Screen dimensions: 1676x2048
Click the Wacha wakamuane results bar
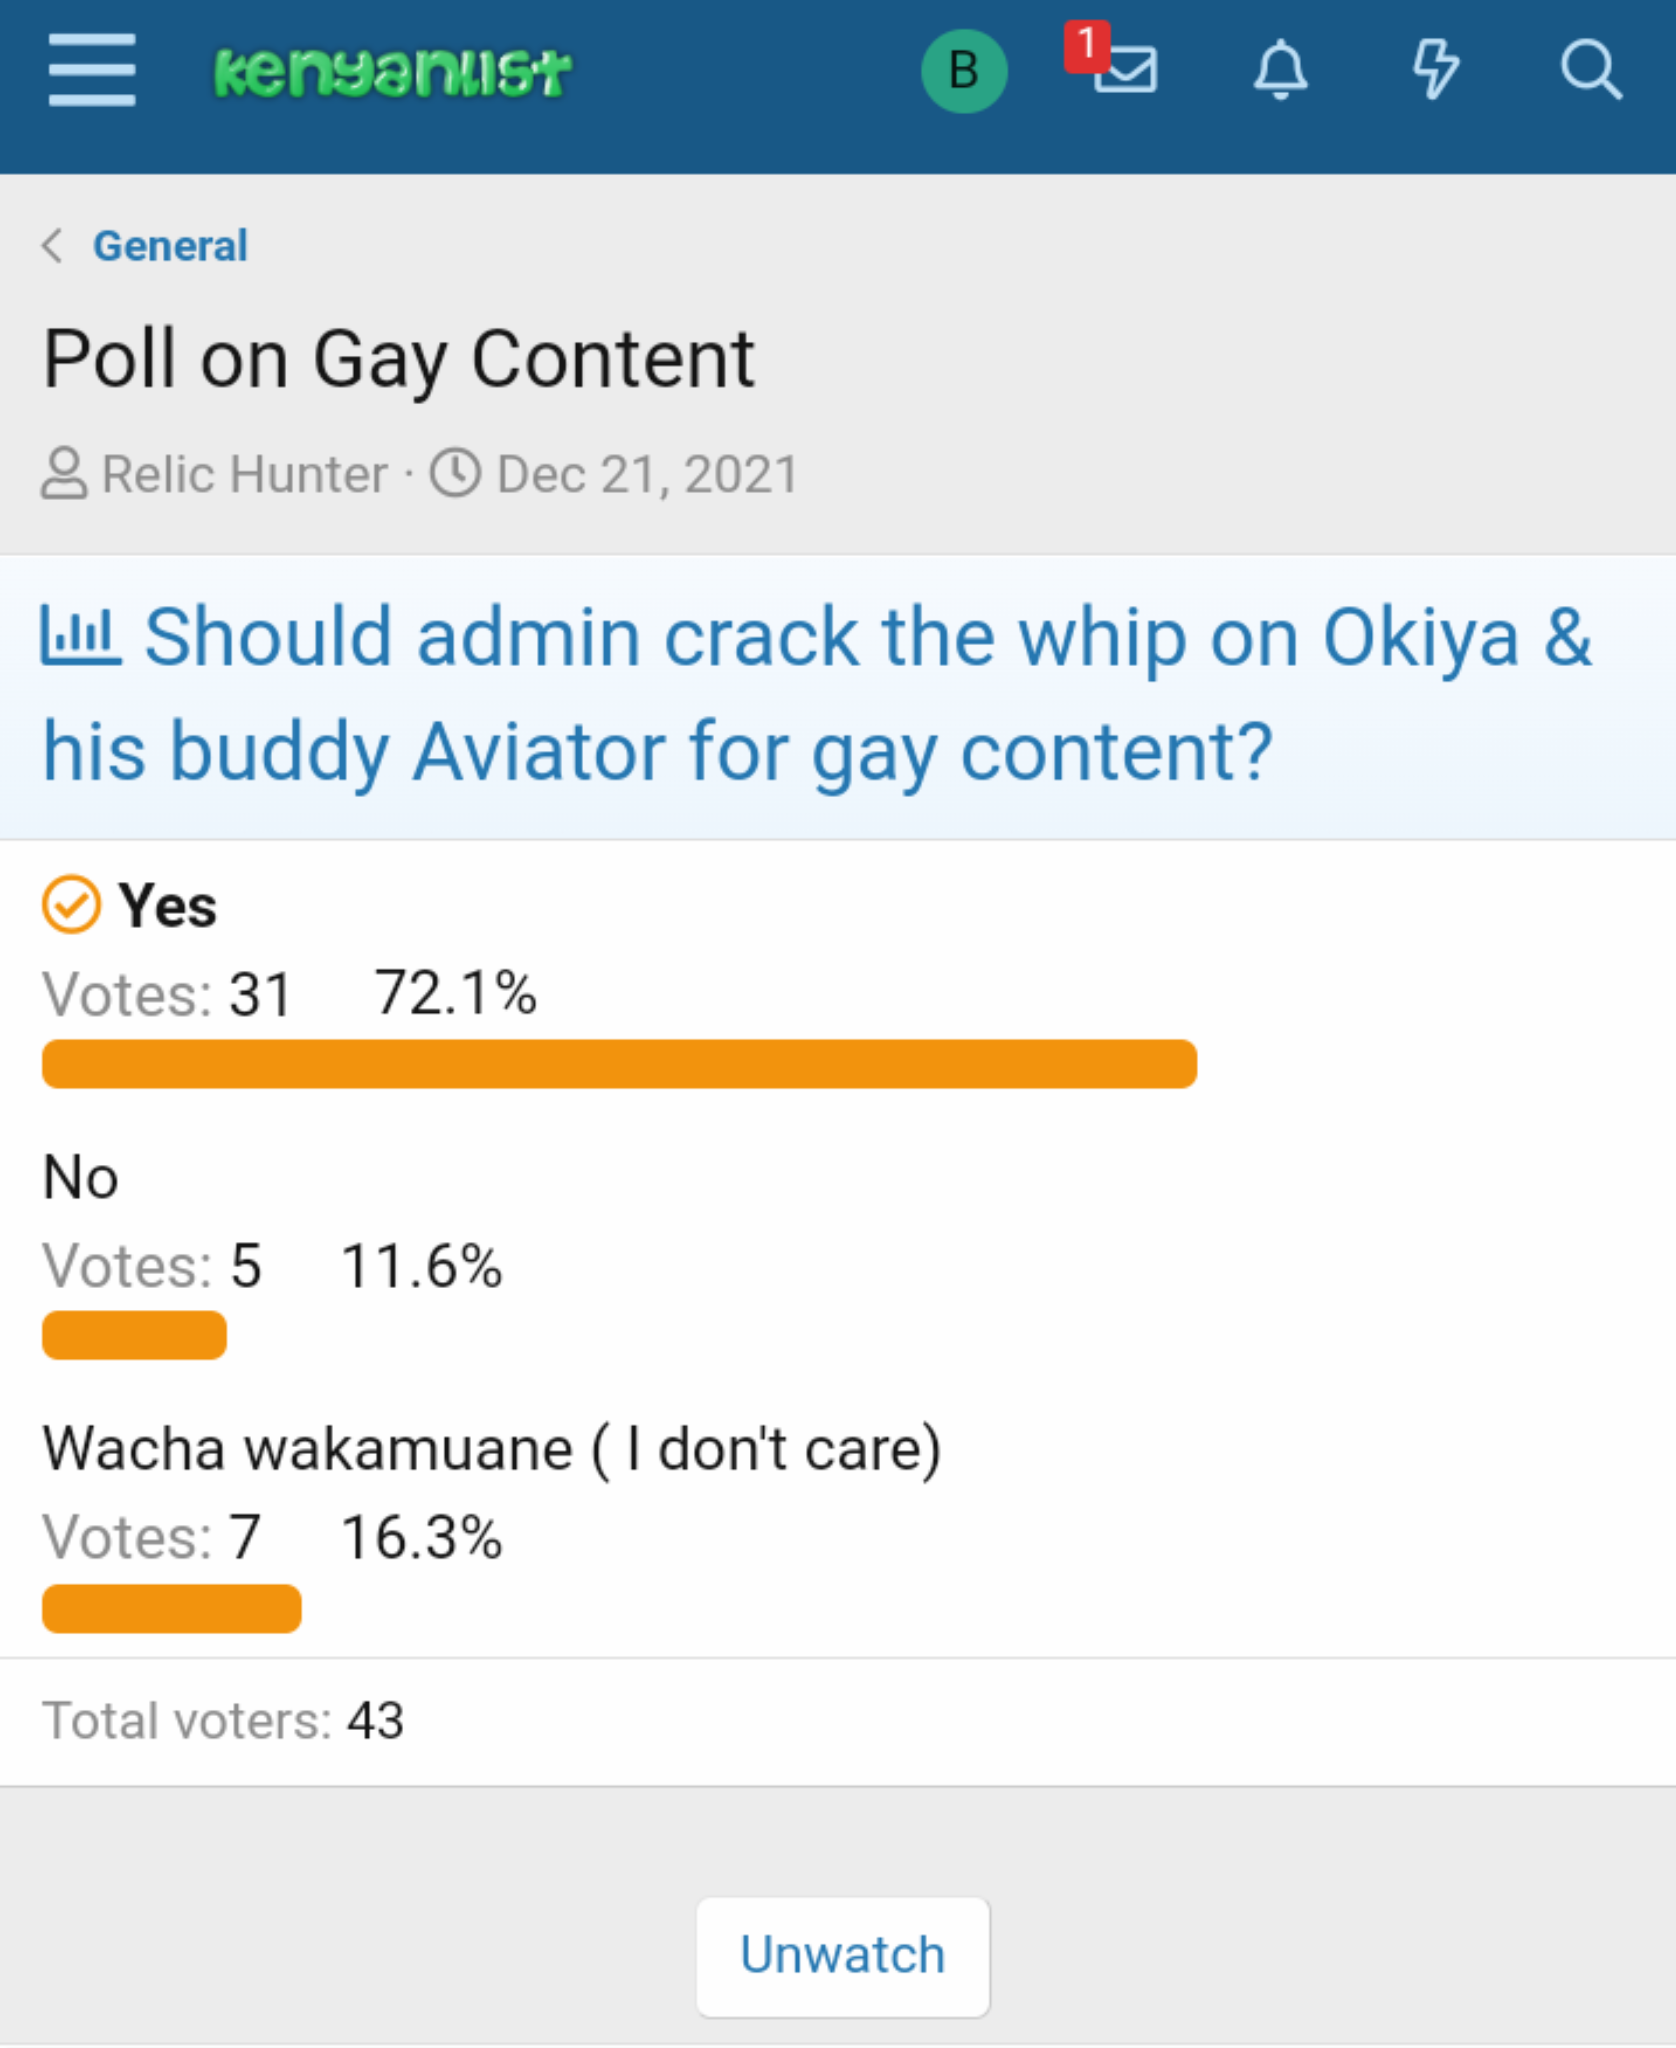pyautogui.click(x=171, y=1608)
